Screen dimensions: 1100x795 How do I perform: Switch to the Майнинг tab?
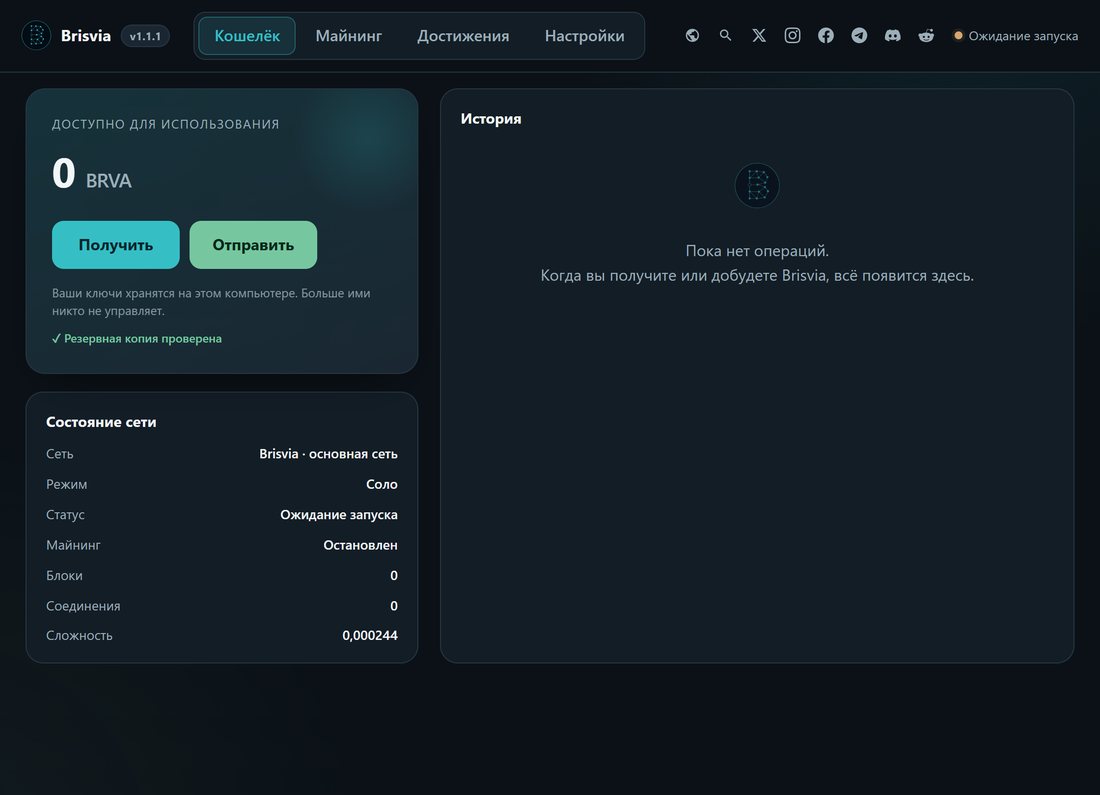[x=349, y=36]
